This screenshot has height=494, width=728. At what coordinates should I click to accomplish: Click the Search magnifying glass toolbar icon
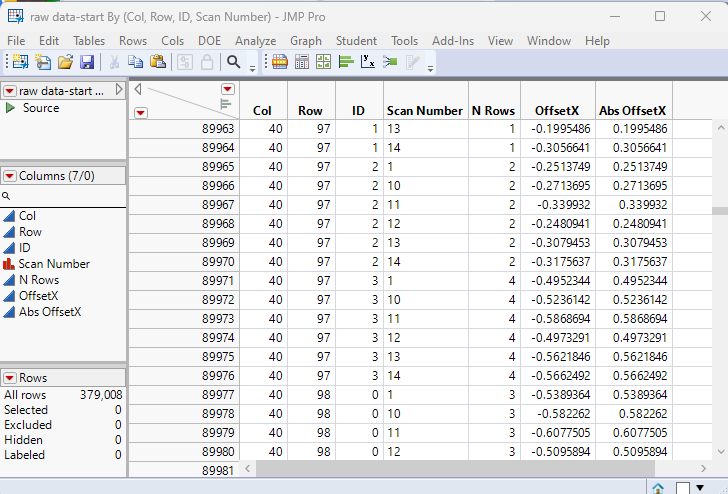(233, 62)
